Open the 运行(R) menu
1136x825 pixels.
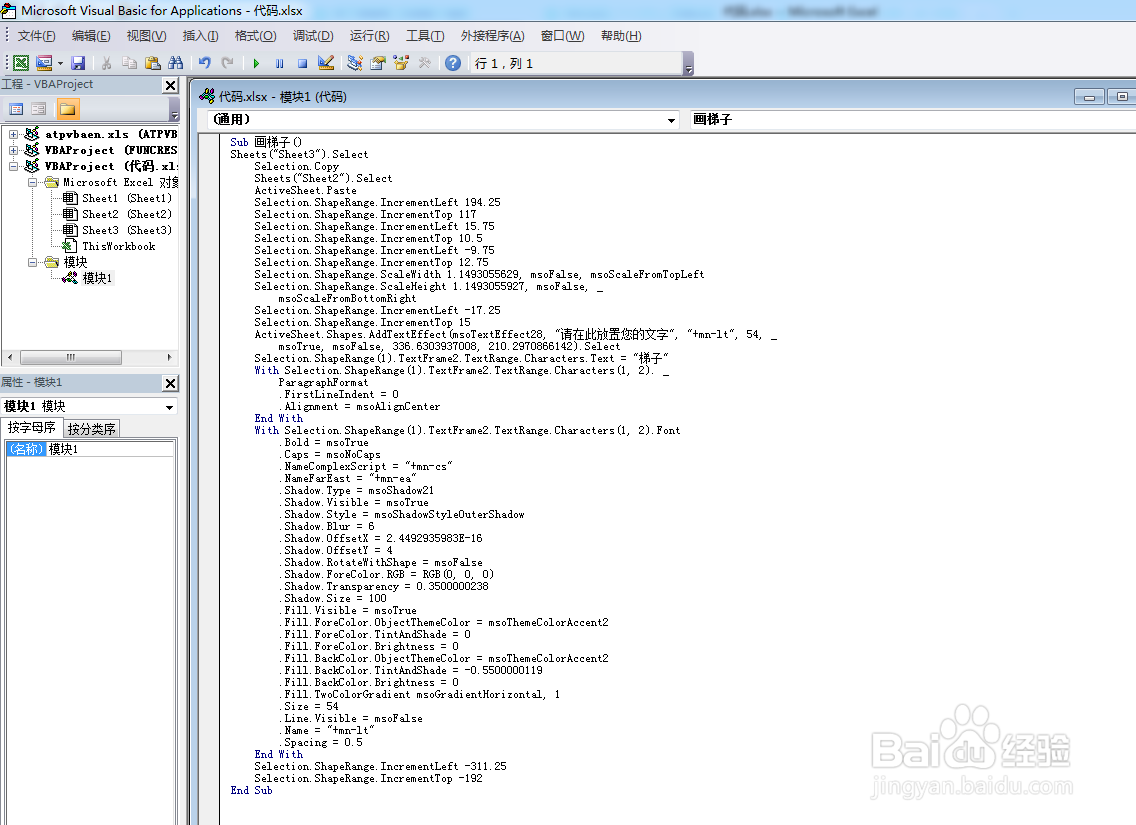point(369,35)
